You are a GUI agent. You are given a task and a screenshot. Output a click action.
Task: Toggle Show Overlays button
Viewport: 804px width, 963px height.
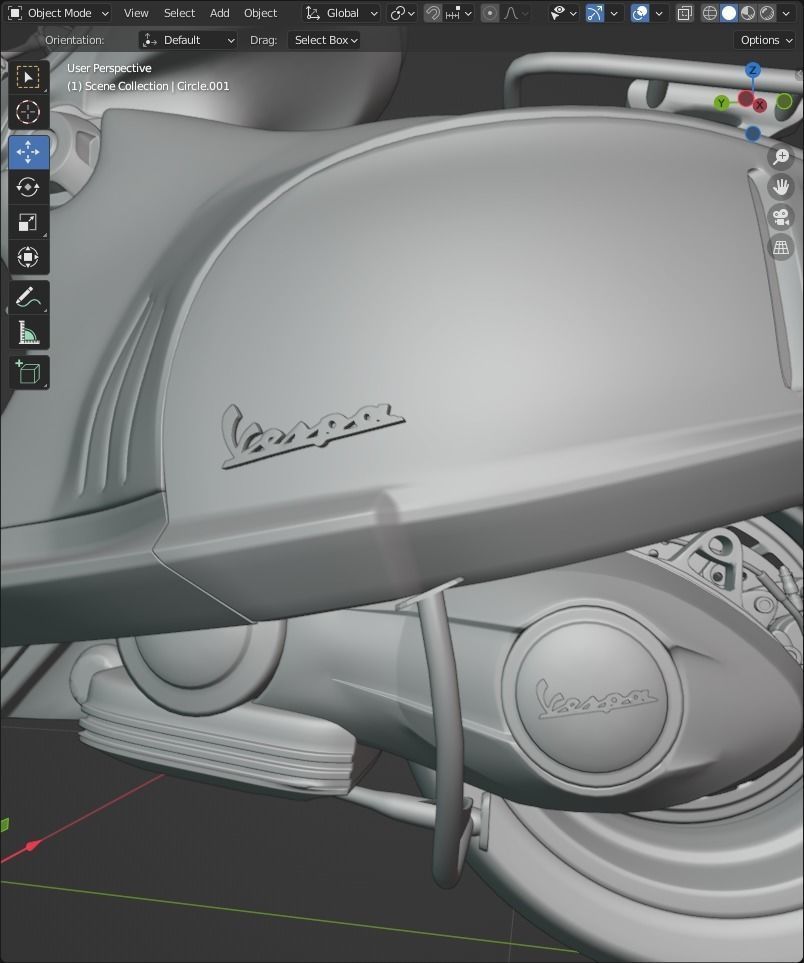point(639,13)
